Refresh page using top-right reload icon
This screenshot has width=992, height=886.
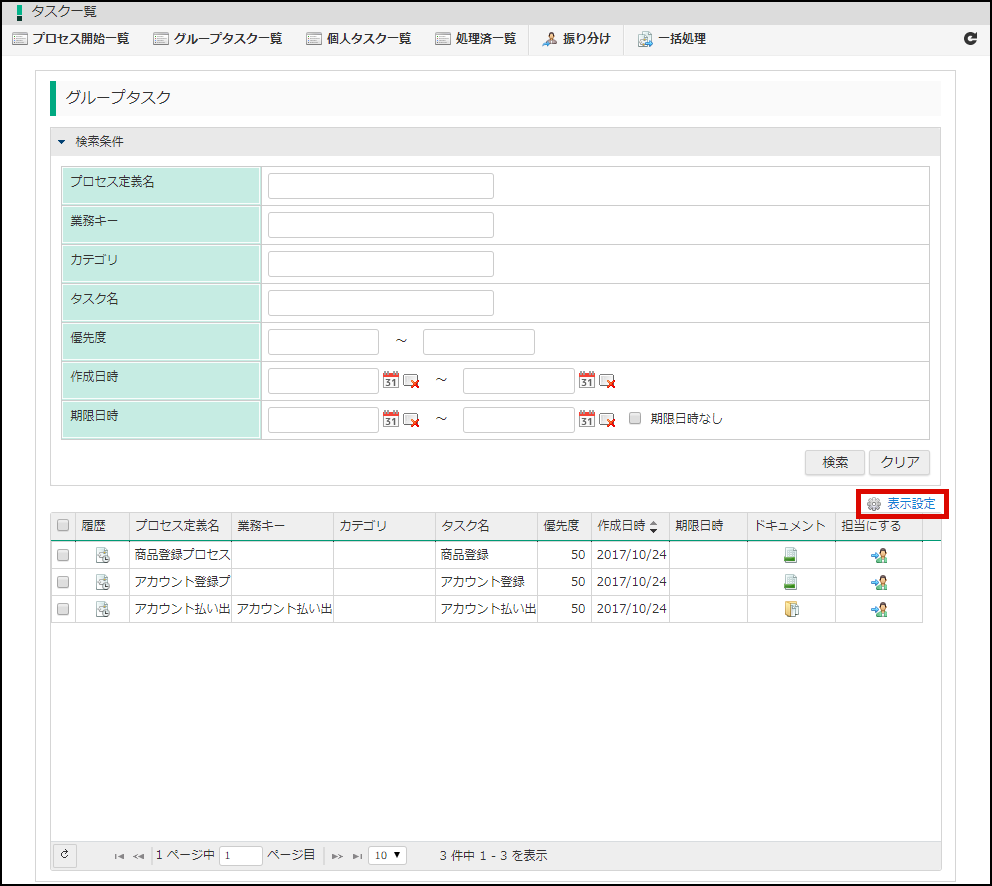[x=969, y=39]
